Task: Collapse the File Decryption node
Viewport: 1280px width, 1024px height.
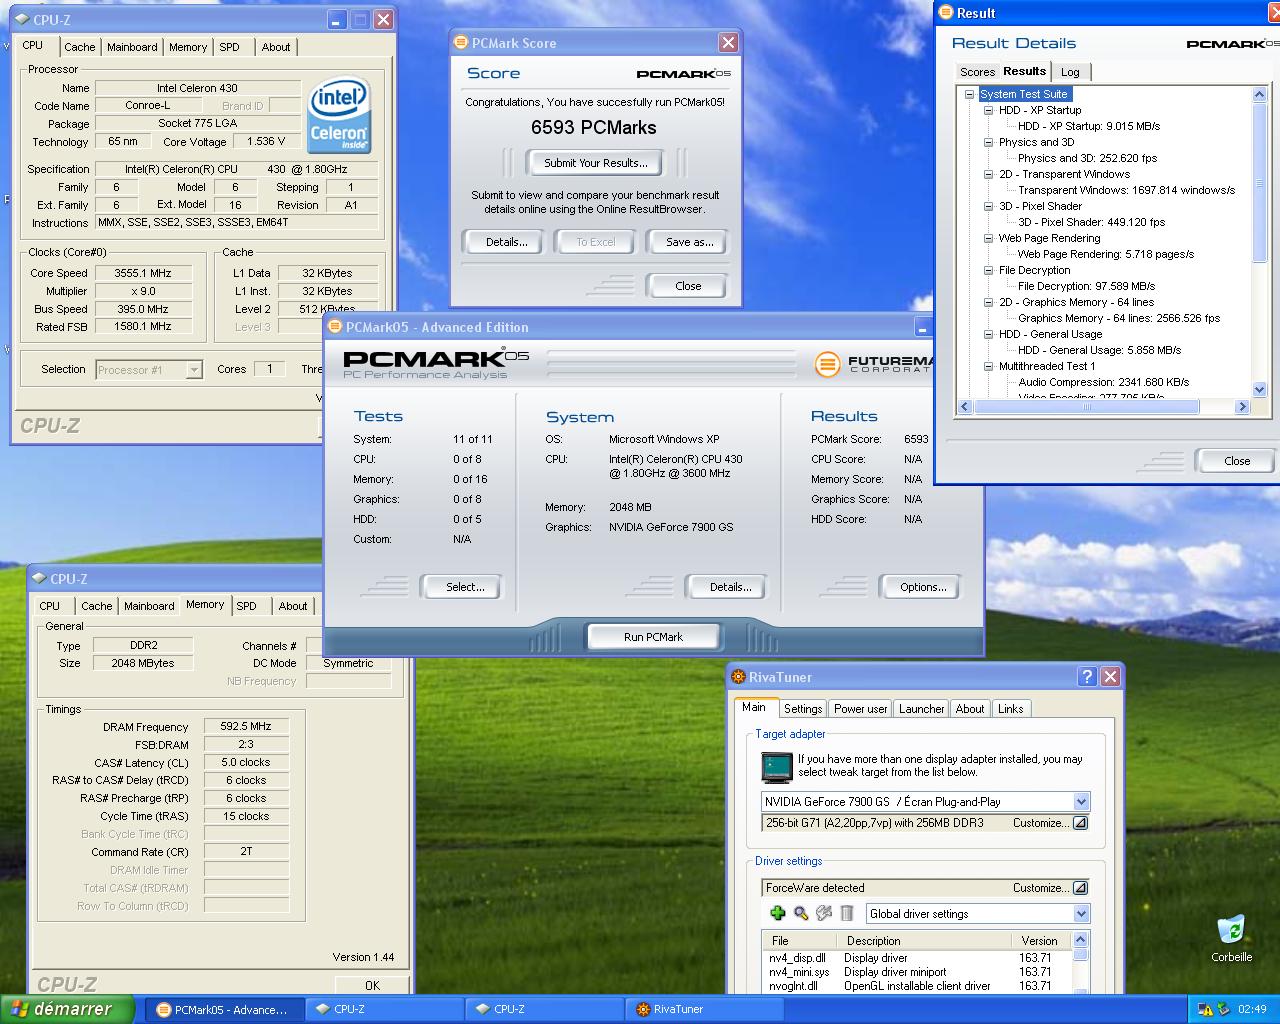Action: (x=988, y=270)
